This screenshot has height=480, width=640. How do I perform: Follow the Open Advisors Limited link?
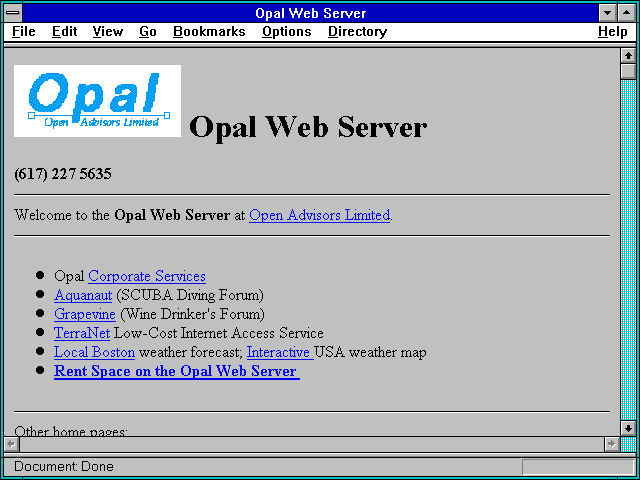click(319, 215)
